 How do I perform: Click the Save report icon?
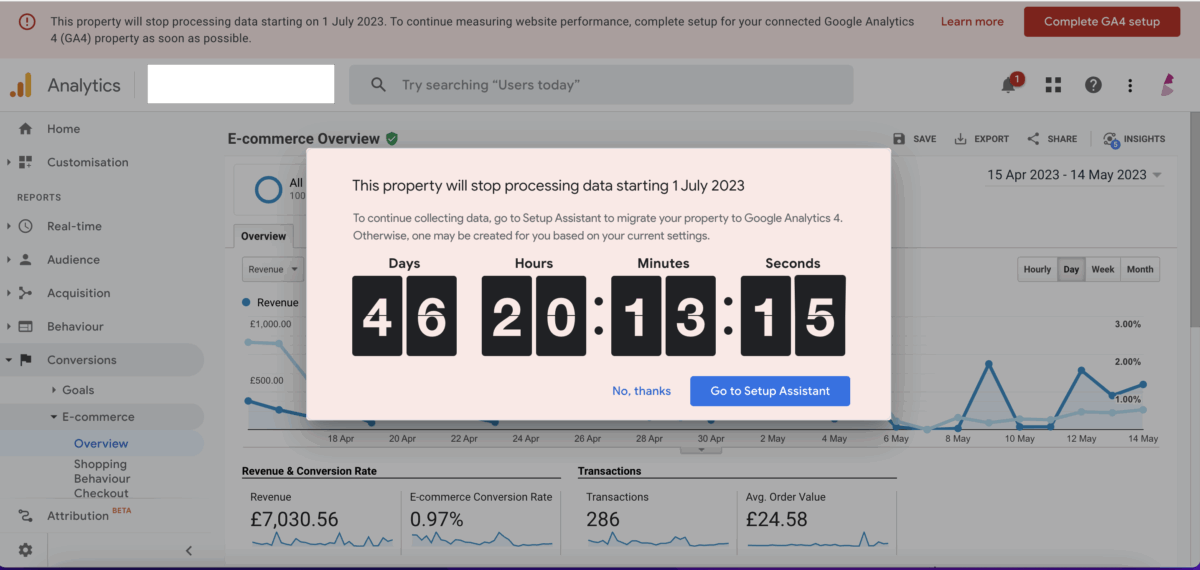[899, 139]
